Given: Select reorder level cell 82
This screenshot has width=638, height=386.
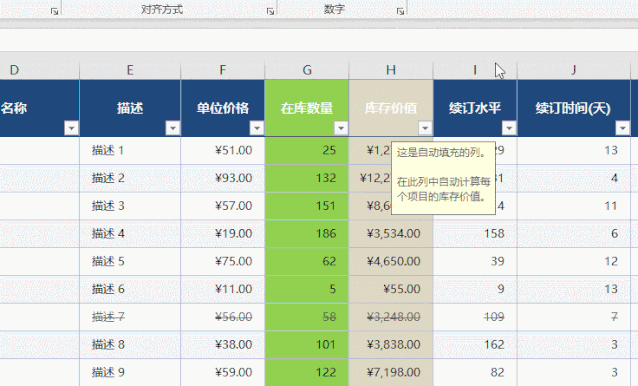Looking at the screenshot, I should tap(475, 372).
